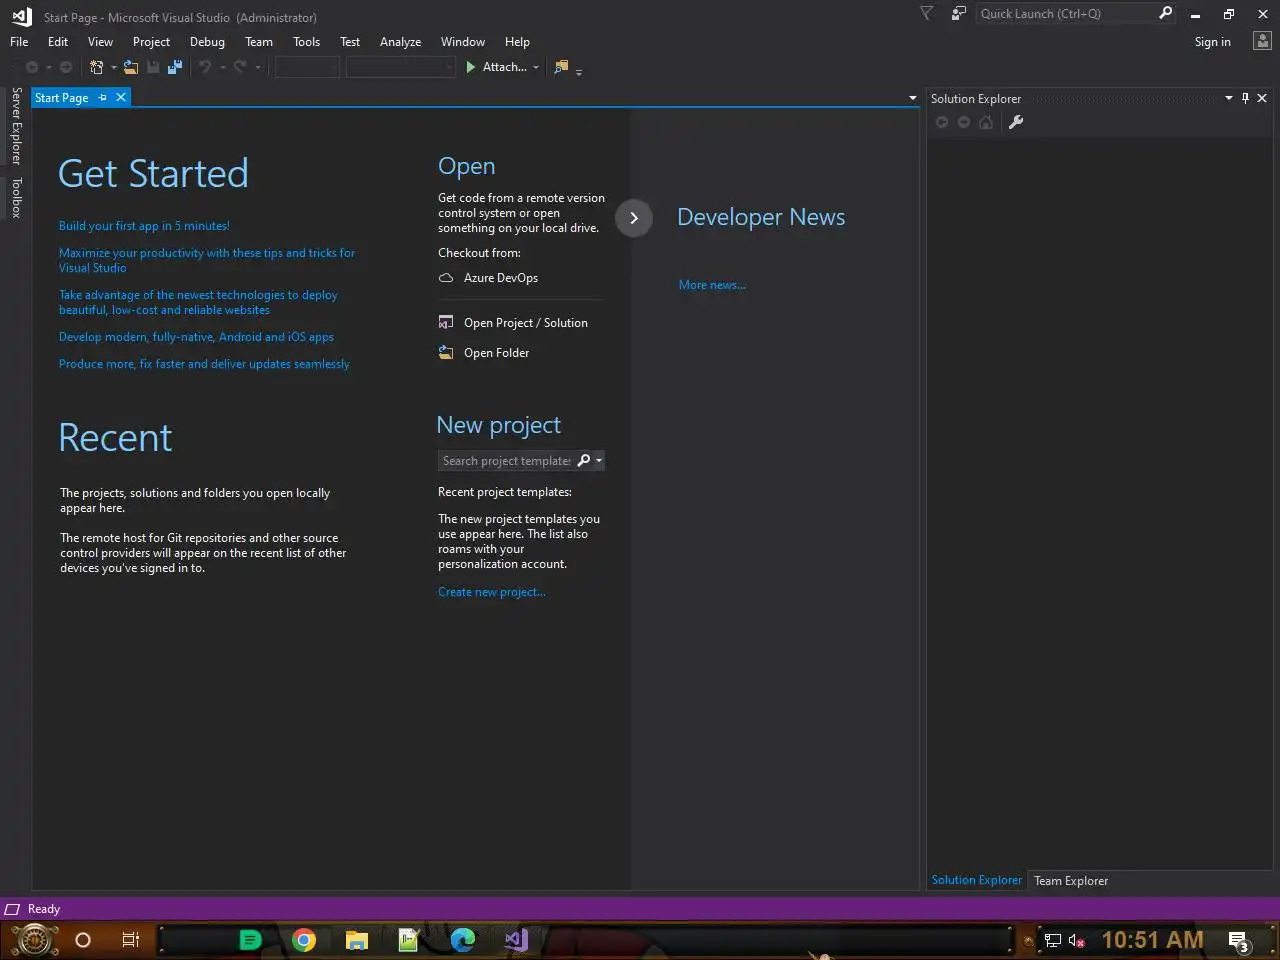The height and width of the screenshot is (960, 1280).
Task: Click the Undo toolbar icon
Action: coord(205,67)
